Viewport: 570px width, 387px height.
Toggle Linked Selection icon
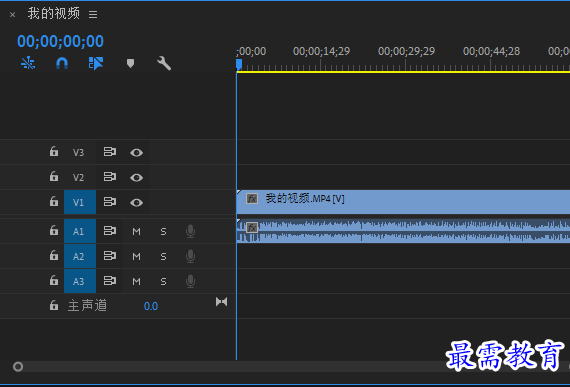click(x=96, y=63)
